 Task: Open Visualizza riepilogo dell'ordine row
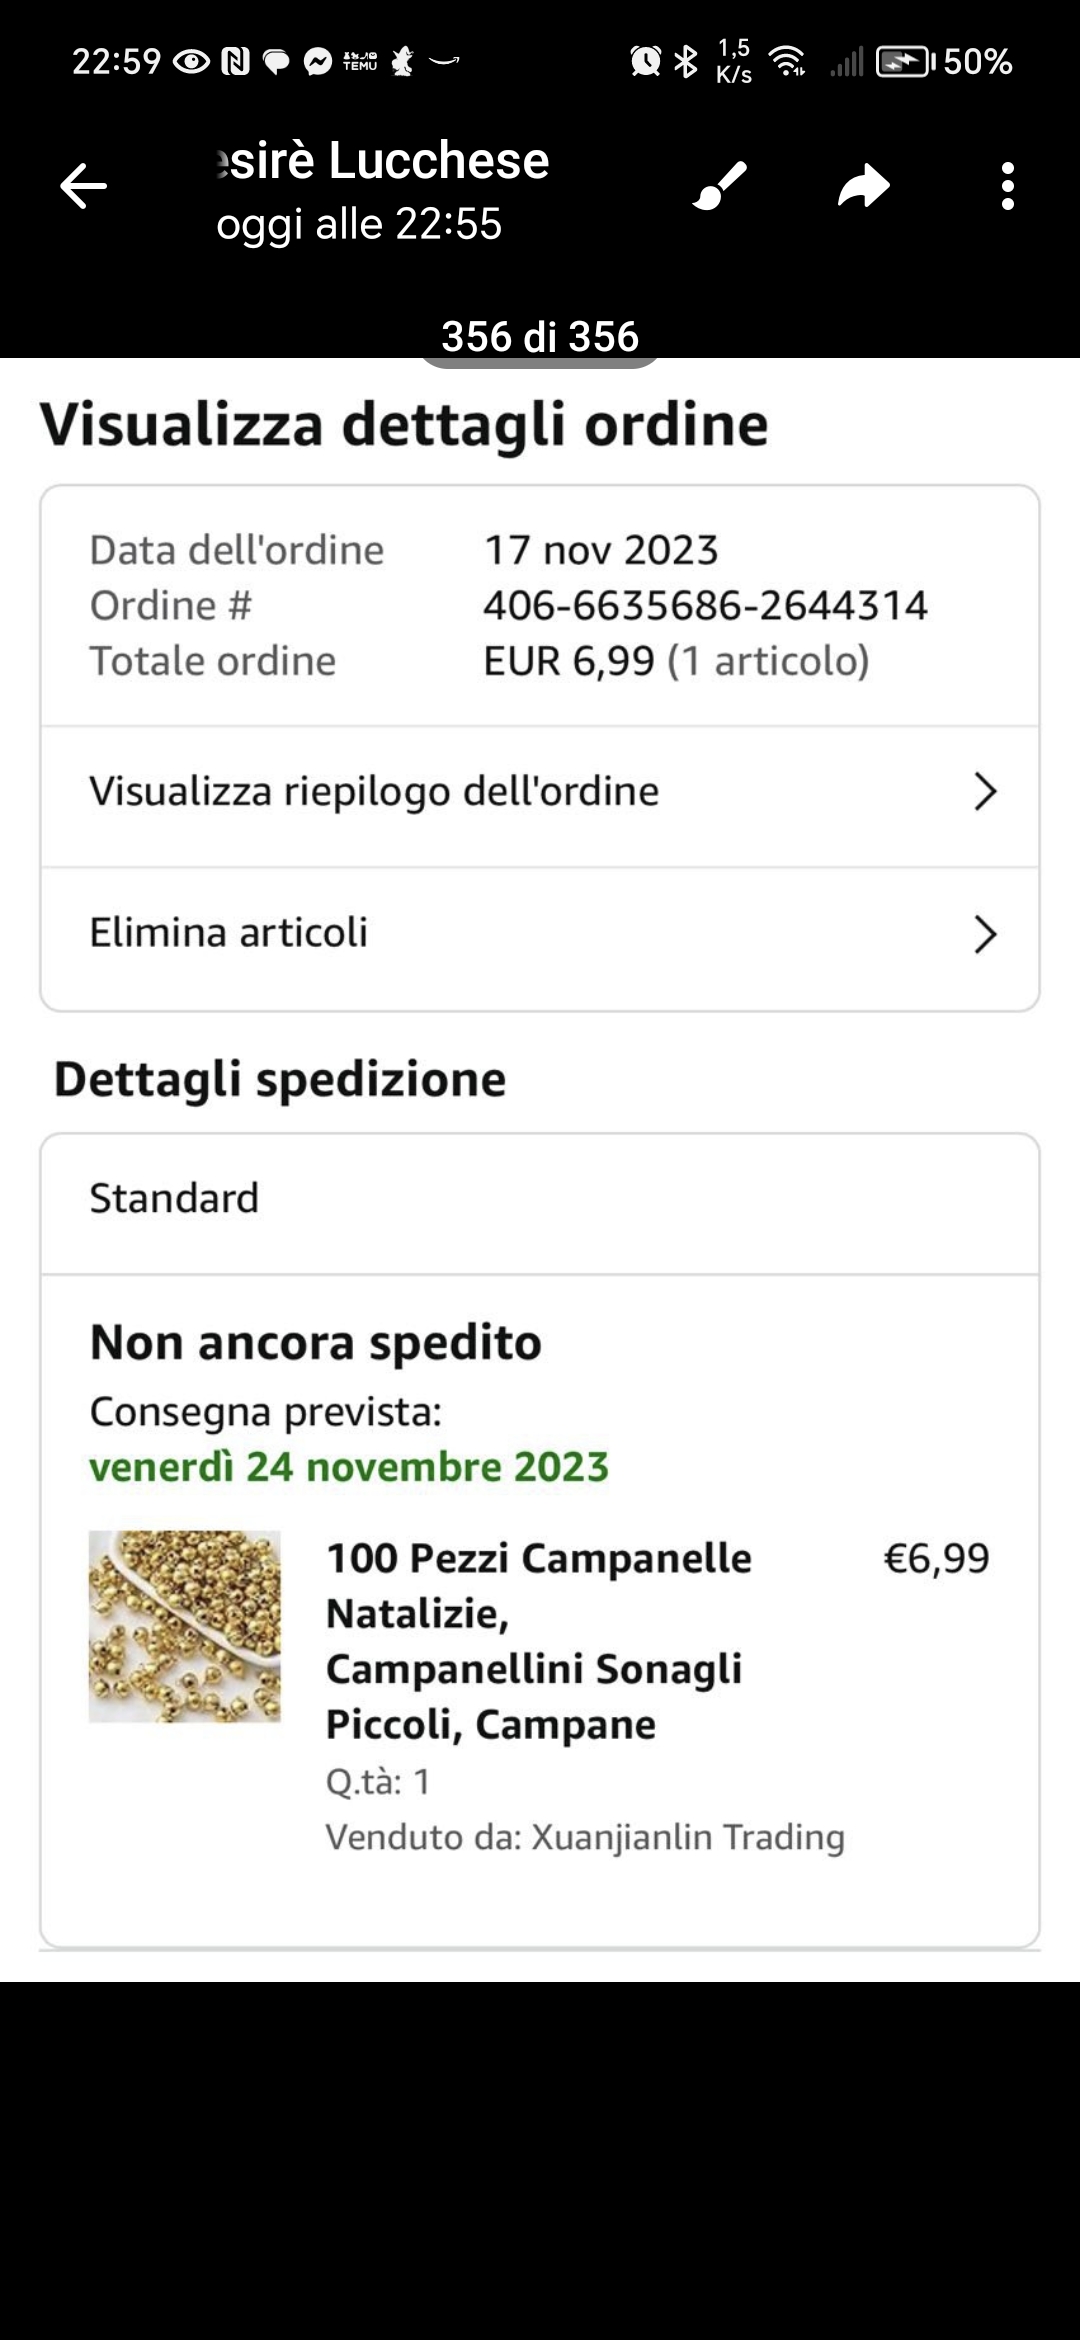374,792
